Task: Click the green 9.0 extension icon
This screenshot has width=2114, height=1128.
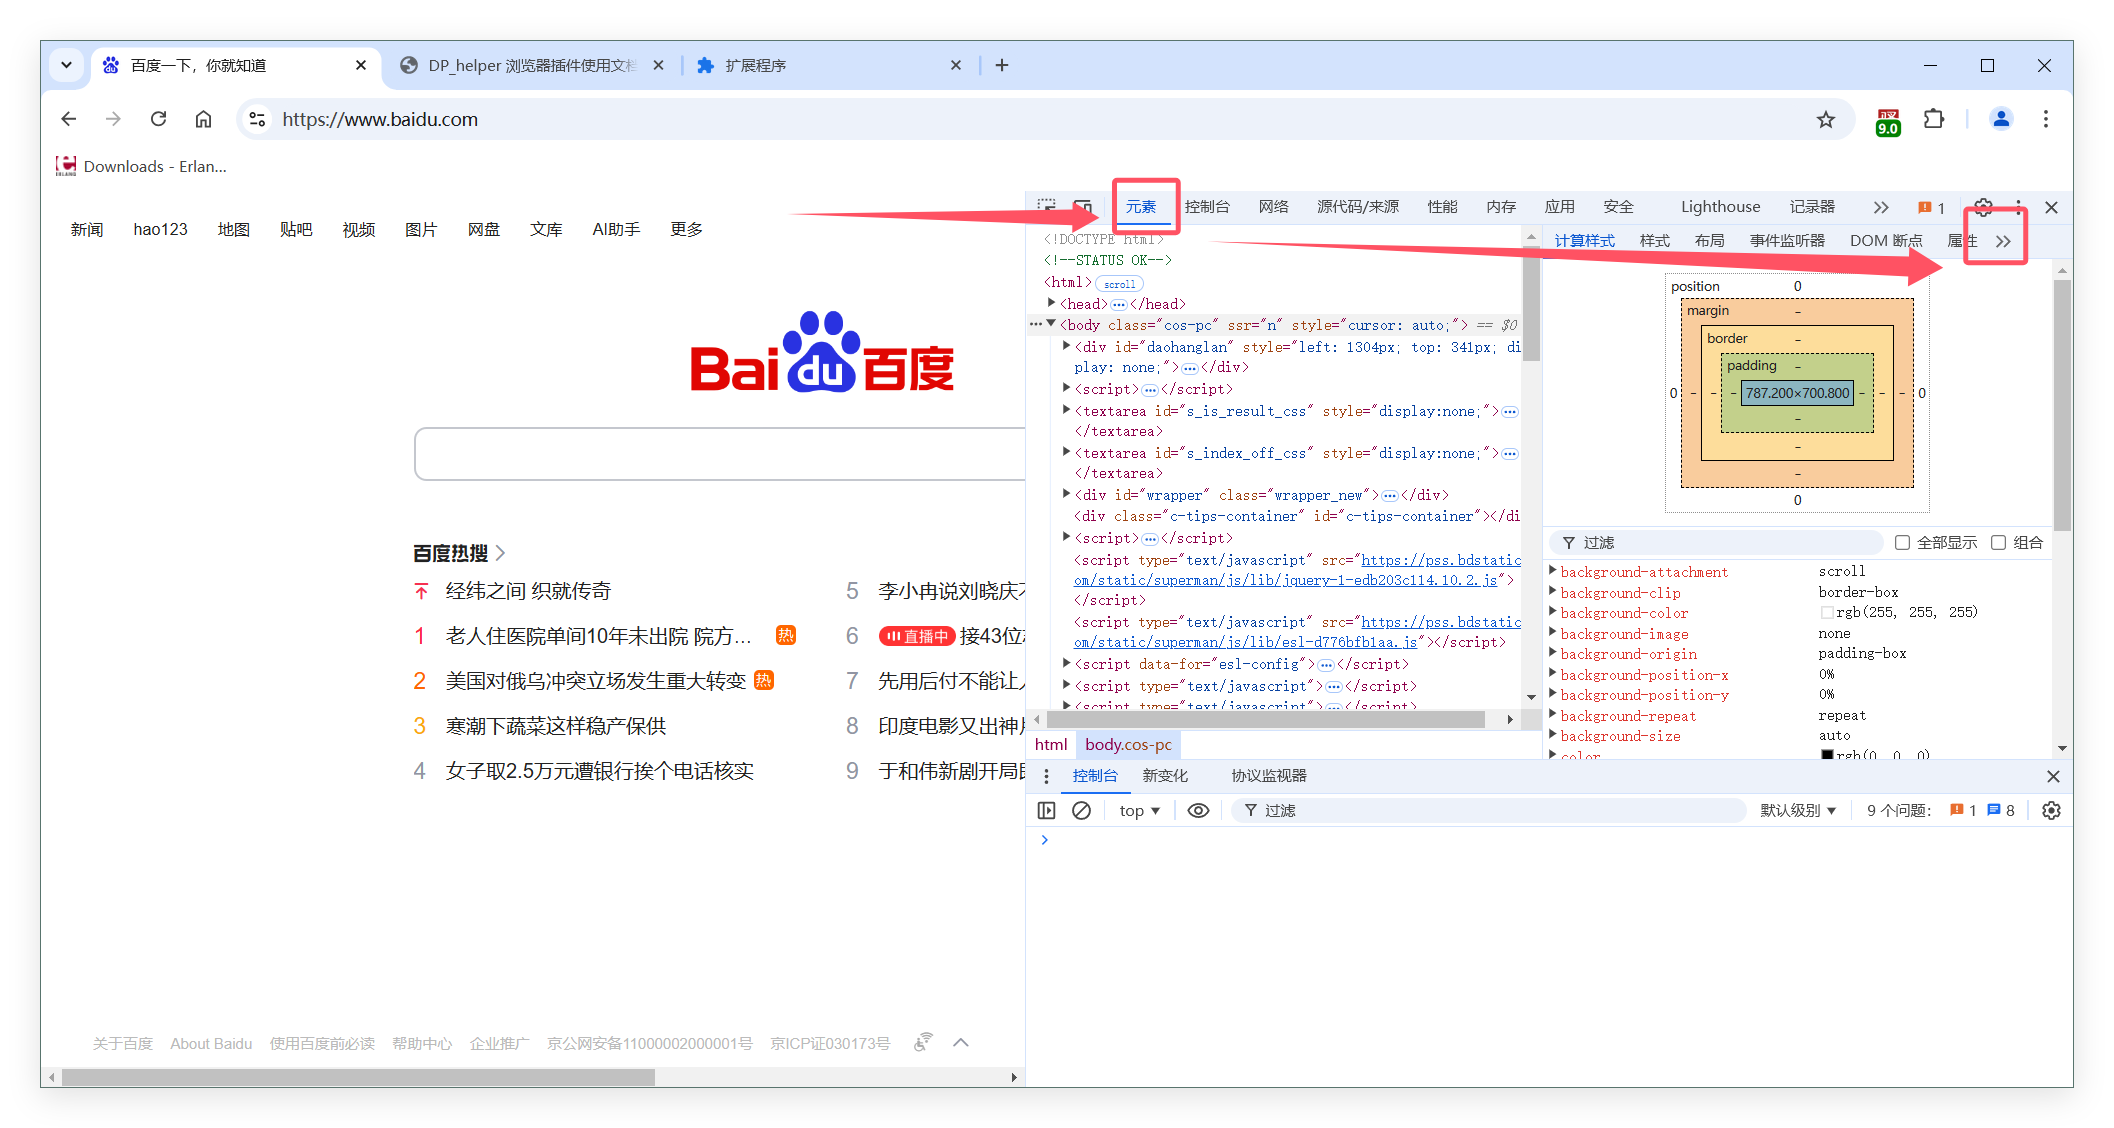Action: [1888, 121]
